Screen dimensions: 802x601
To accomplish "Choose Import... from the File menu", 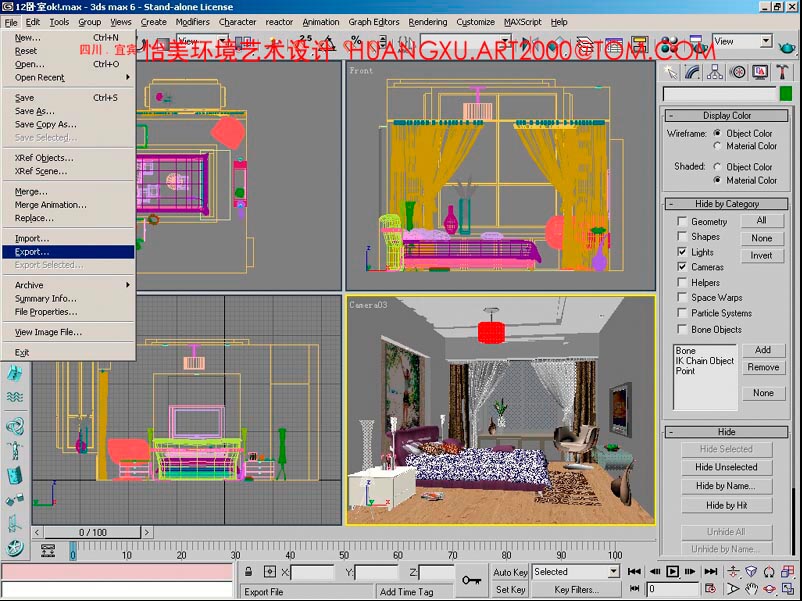I will [69, 238].
